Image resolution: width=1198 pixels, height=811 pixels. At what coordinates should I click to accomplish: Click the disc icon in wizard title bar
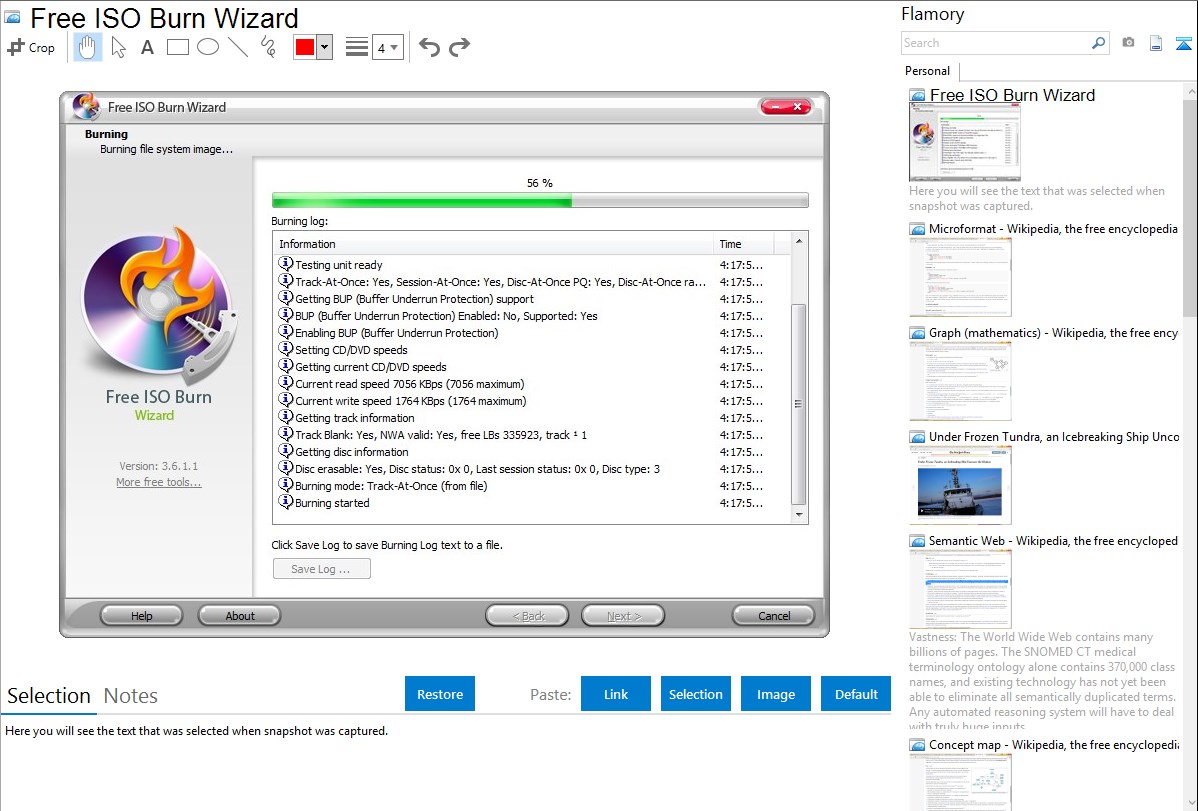point(86,107)
